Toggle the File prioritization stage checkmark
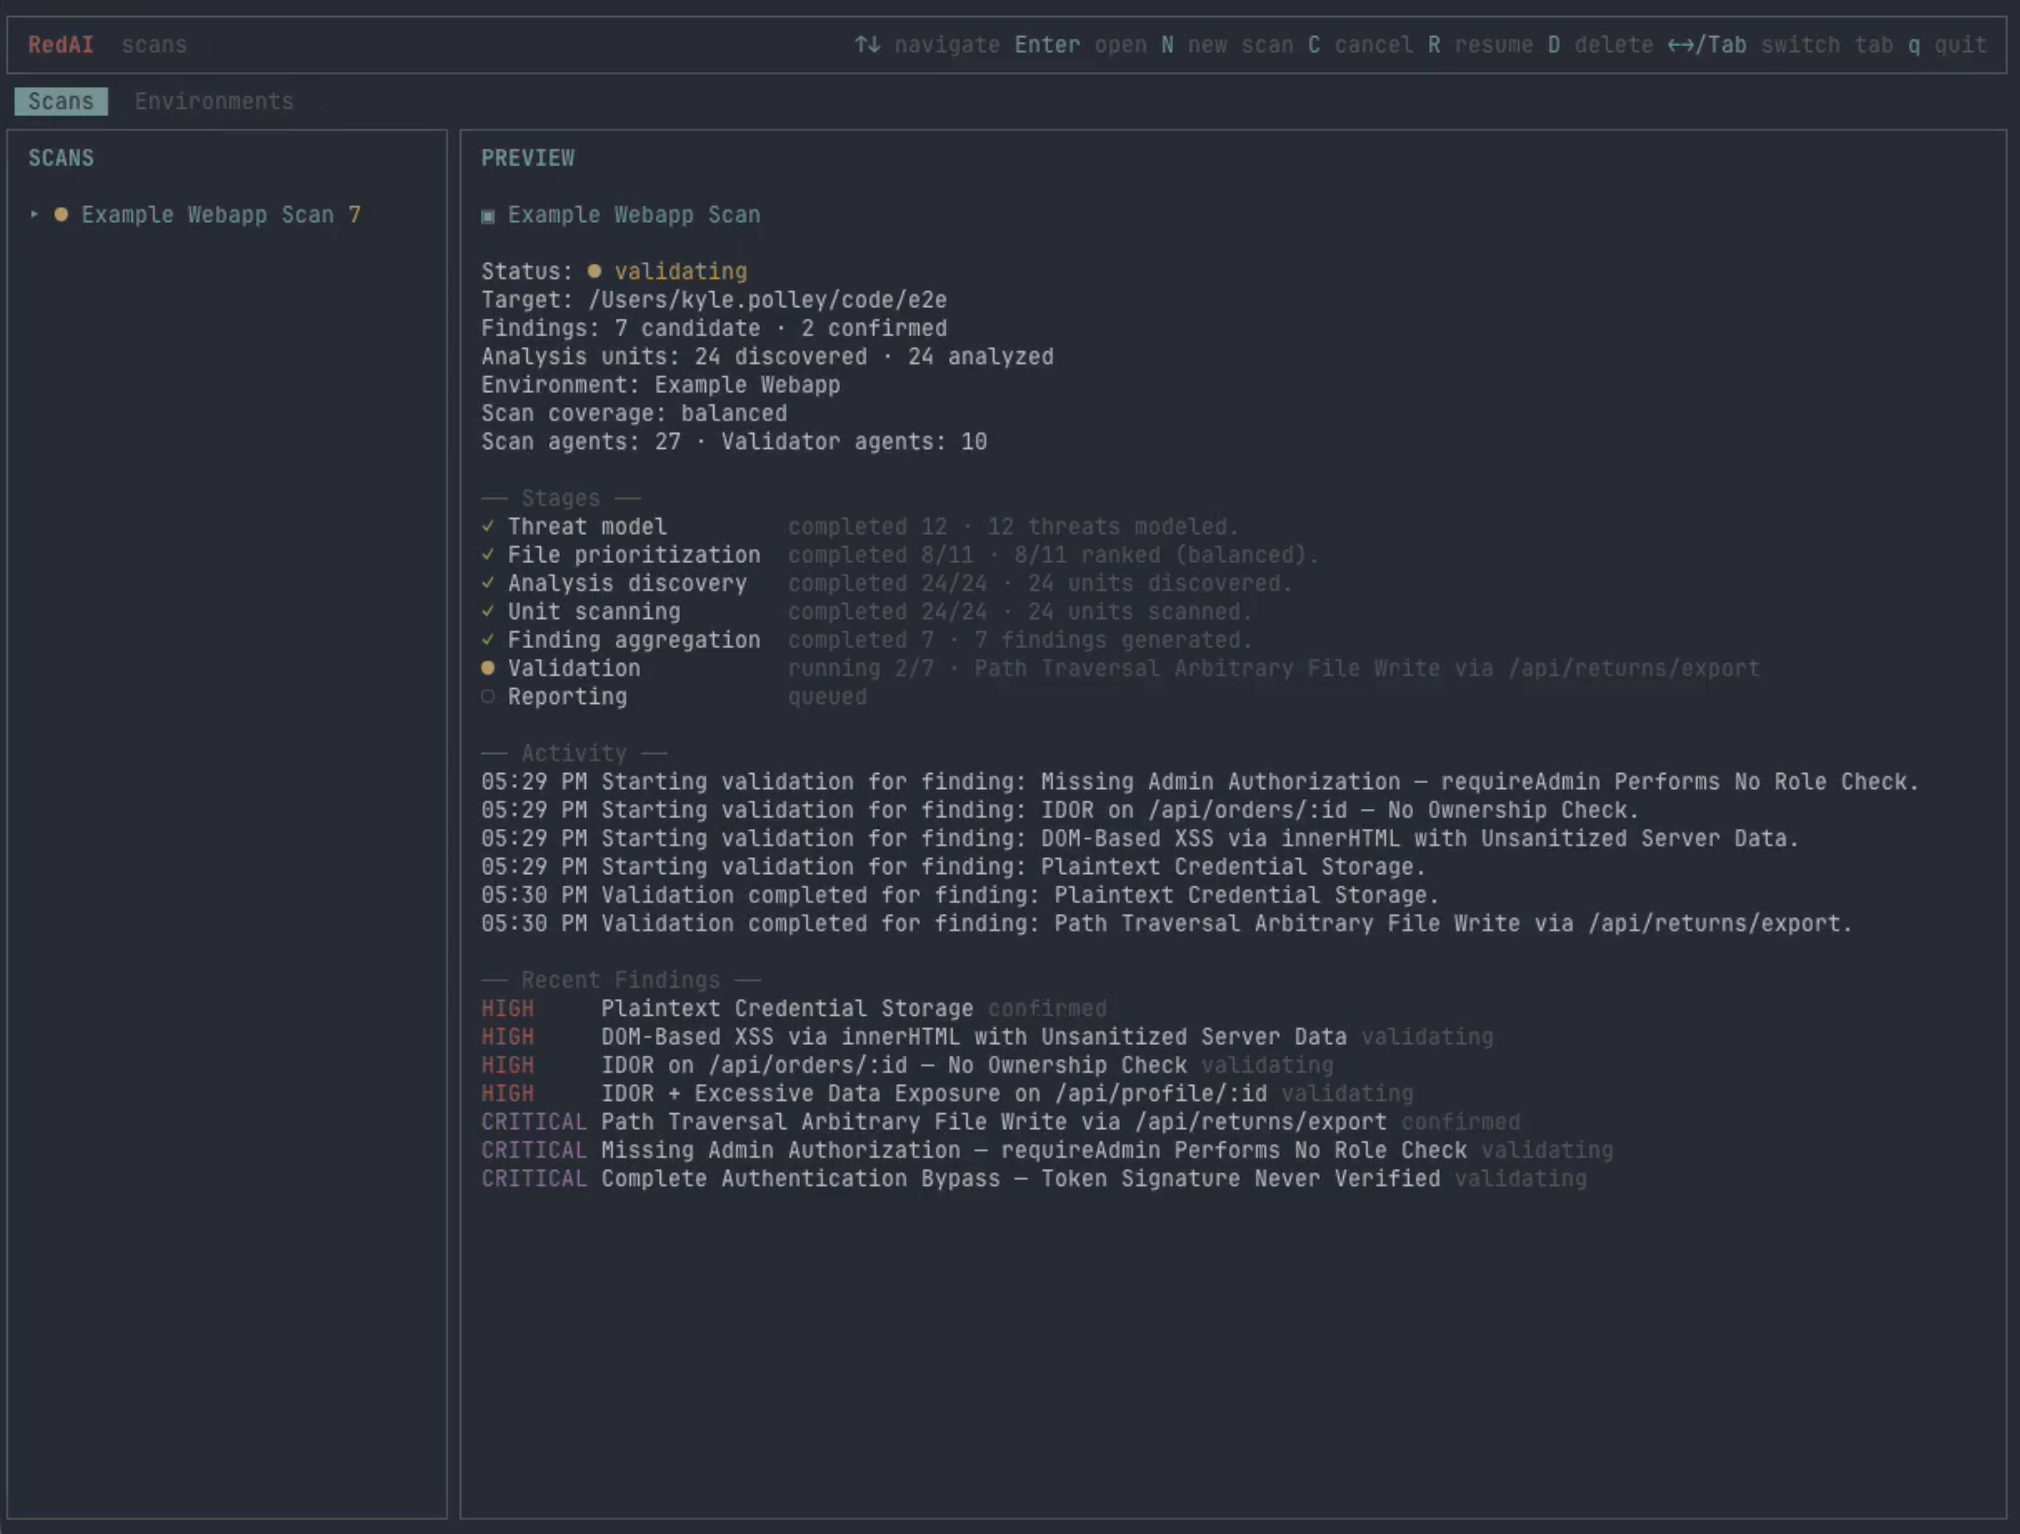2020x1534 pixels. tap(488, 554)
